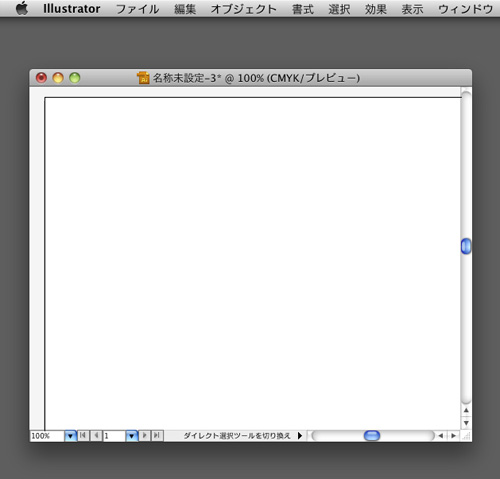Viewport: 500px width, 479px height.
Task: Go to first artboard button
Action: click(x=83, y=435)
